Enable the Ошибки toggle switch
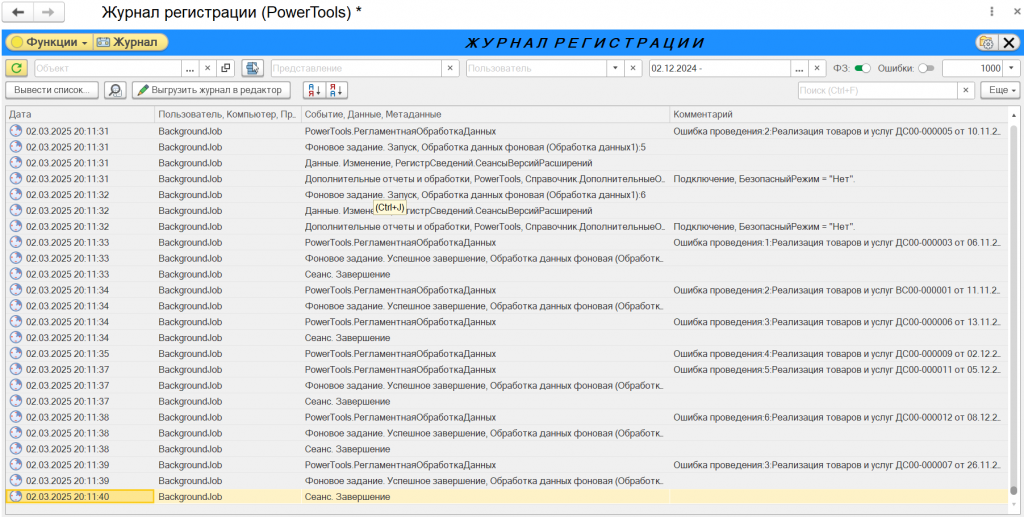Viewport: 1024px width, 517px height. (x=926, y=68)
